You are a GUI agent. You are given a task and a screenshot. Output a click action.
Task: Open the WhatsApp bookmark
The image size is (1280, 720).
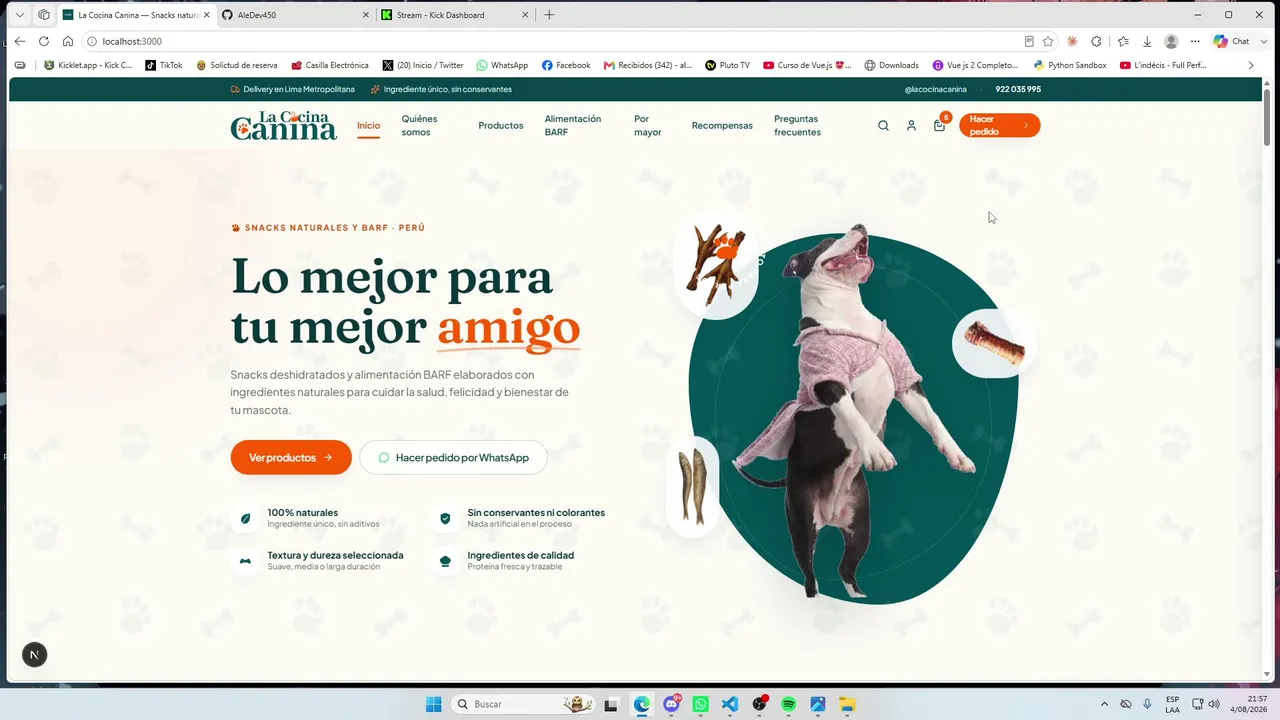[x=502, y=65]
